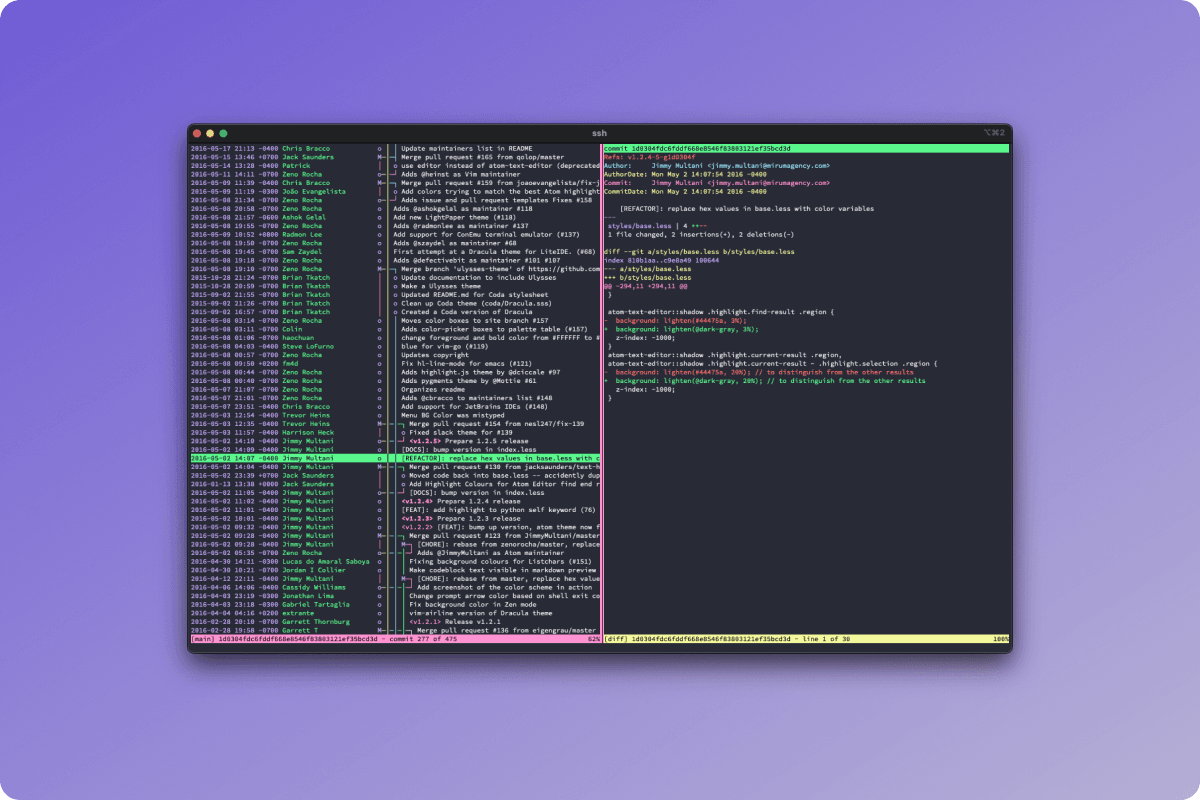Click the 62% scroll indicator on the status bar
This screenshot has height=800, width=1200.
(x=596, y=639)
